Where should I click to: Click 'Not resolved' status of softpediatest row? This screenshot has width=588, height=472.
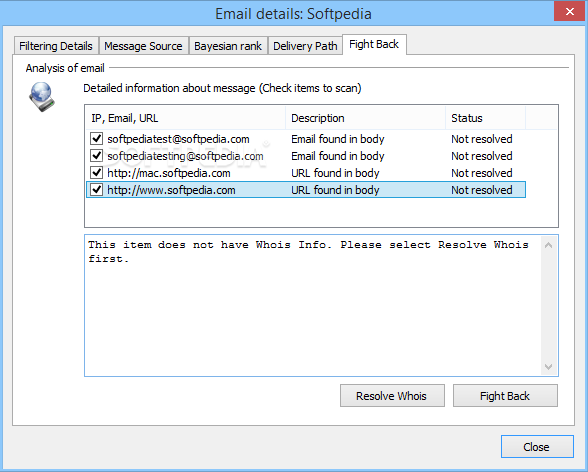click(482, 139)
